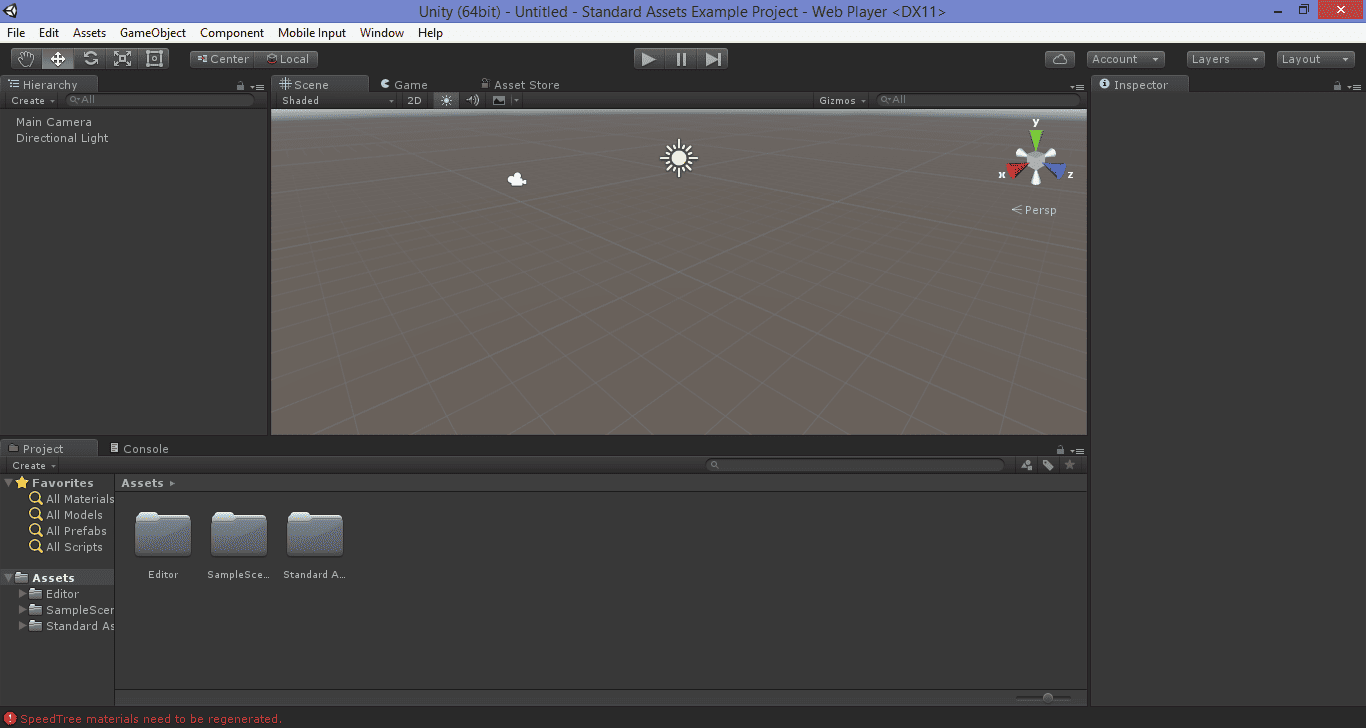
Task: Expand the SampleScenes folder in tree
Action: coord(23,610)
